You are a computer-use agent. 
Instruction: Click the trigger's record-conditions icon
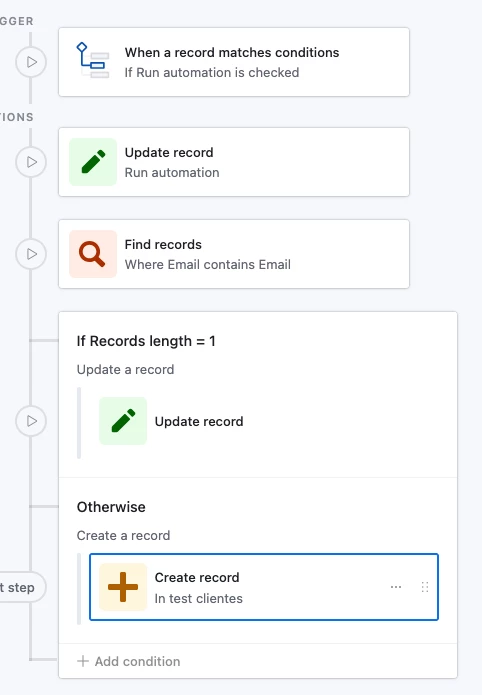pos(93,61)
